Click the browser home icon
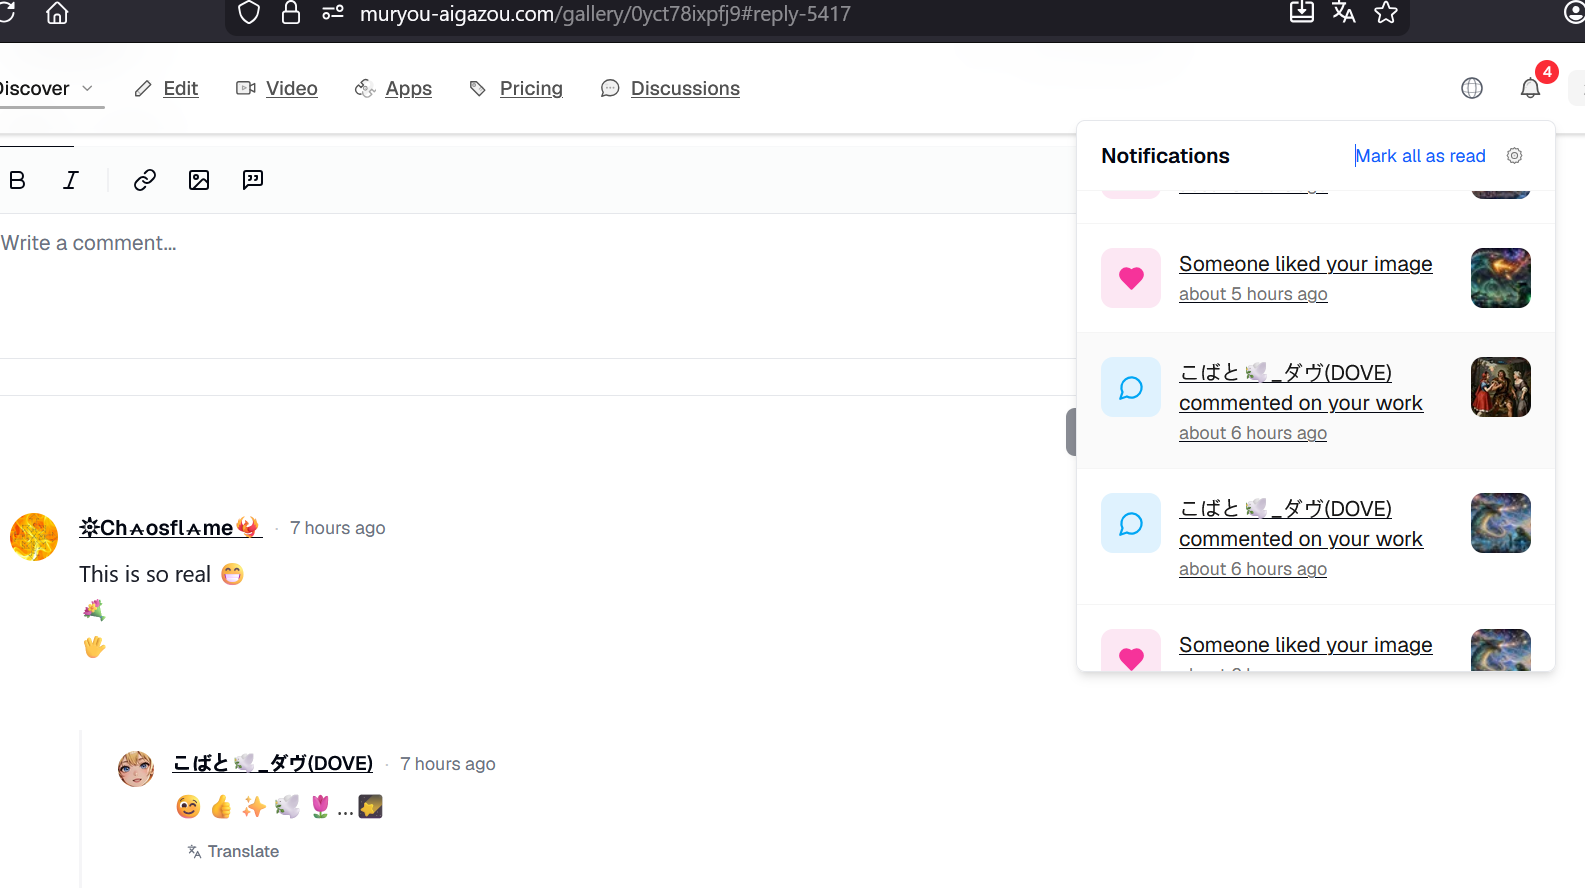1585x888 pixels. point(58,13)
